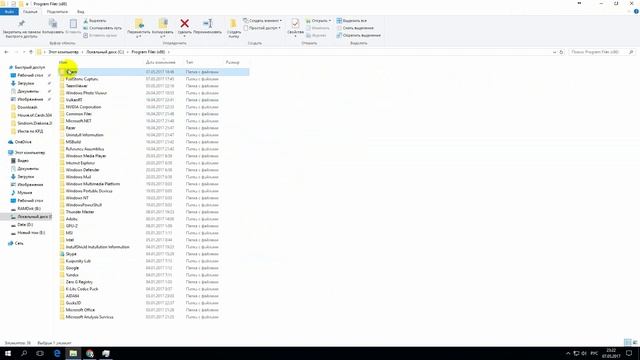The height and width of the screenshot is (360, 640).
Task: Sort by the Тип column header
Action: (x=189, y=62)
